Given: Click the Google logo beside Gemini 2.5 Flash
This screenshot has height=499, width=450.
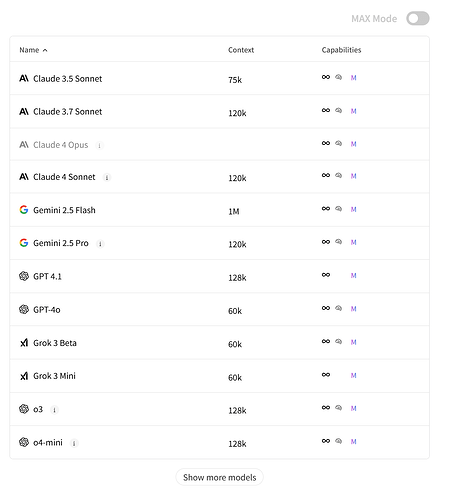Looking at the screenshot, I should click(24, 210).
